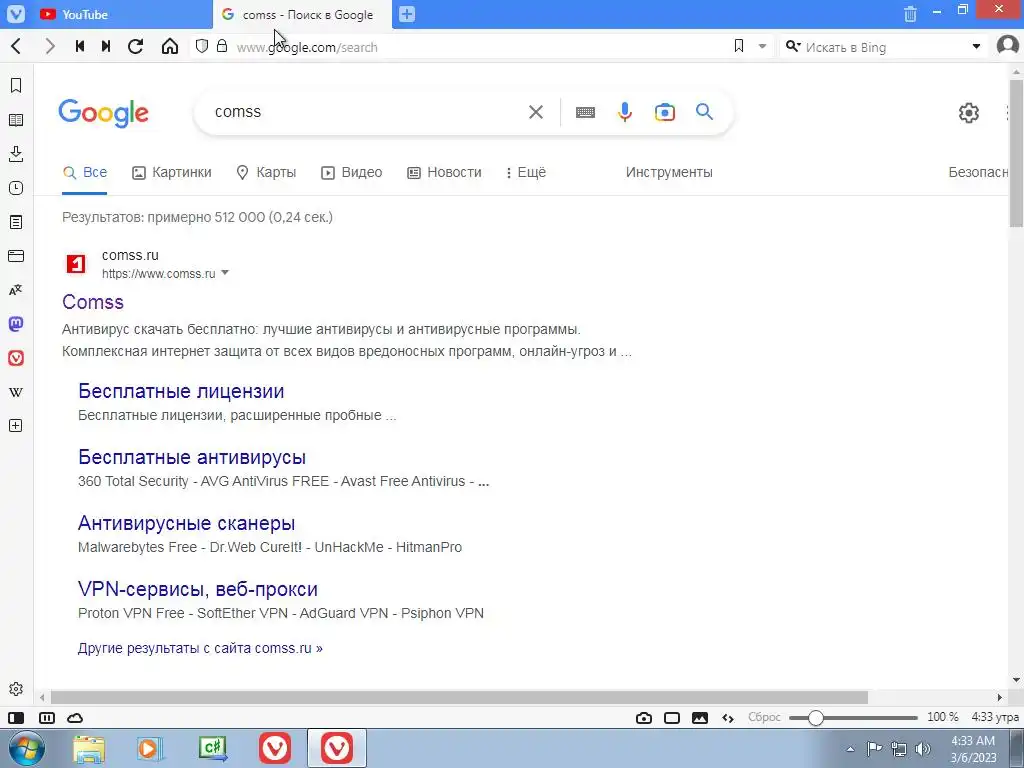Image resolution: width=1024 pixels, height=768 pixels.
Task: Open Google quick settings gear
Action: click(968, 113)
